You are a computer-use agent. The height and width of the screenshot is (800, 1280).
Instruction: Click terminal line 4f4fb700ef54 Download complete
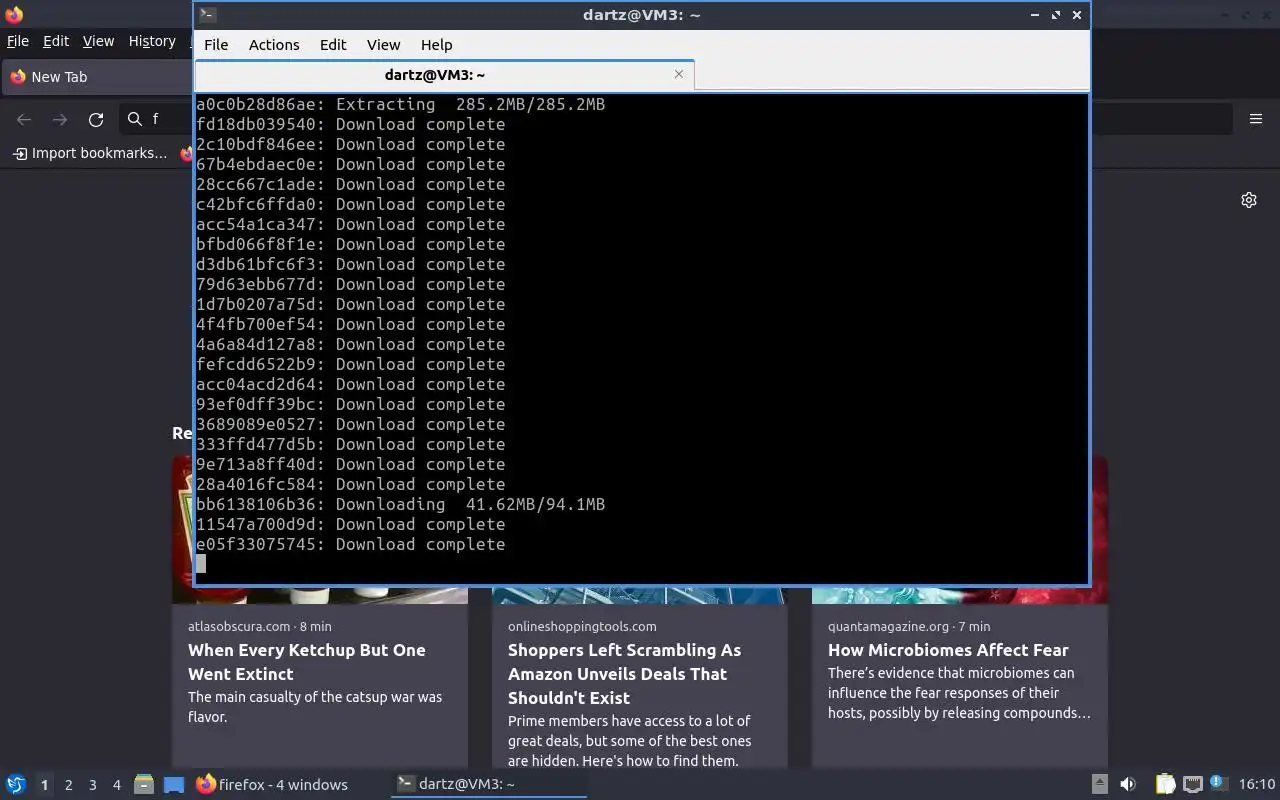(350, 324)
